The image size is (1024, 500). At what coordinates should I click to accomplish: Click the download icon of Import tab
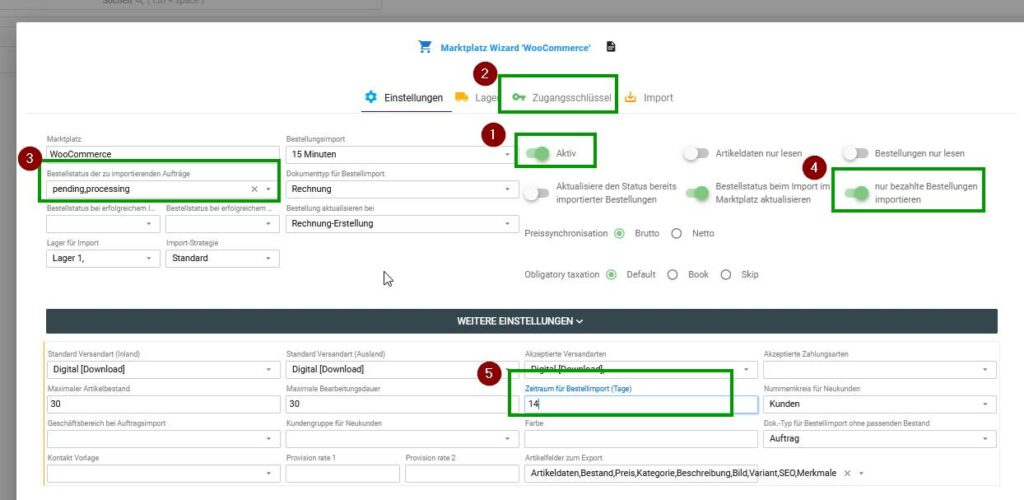[x=630, y=97]
